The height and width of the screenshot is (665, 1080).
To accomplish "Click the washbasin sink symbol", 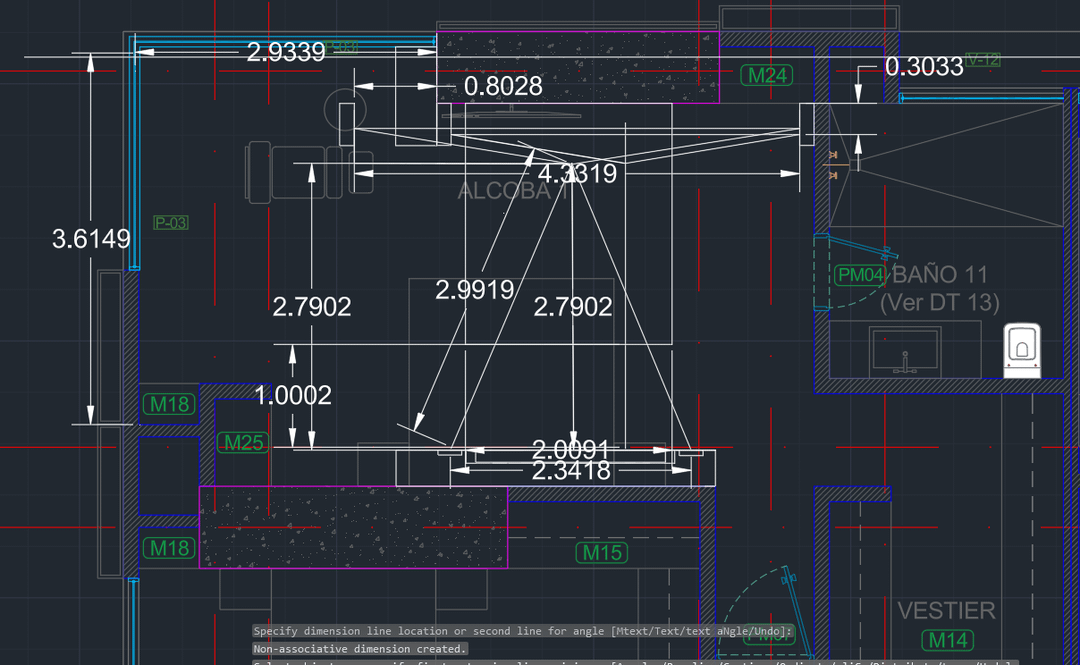I will [905, 352].
